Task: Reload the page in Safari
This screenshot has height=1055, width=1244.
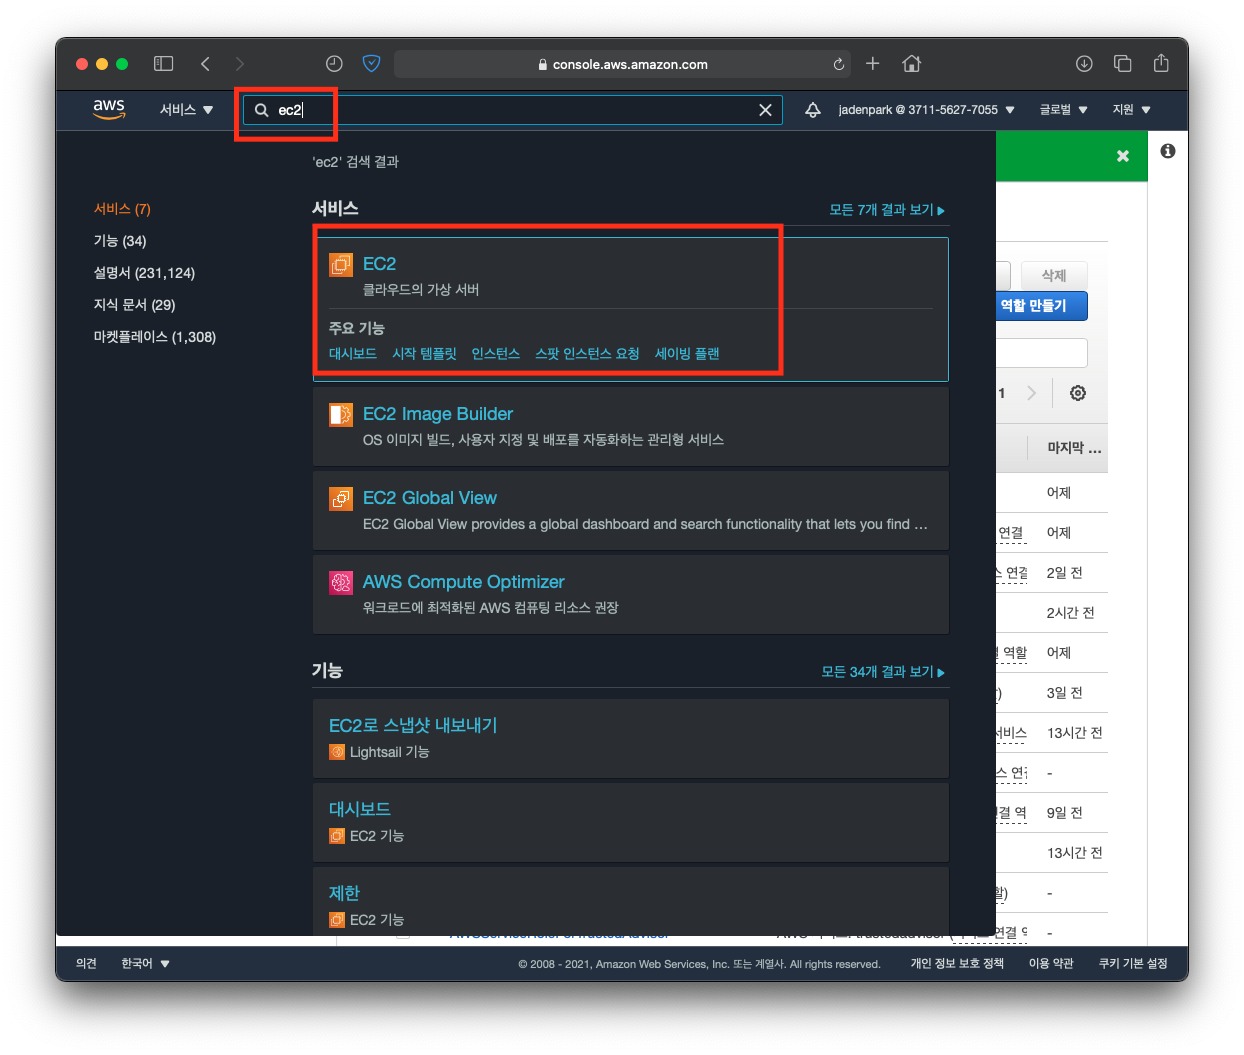Action: 838,64
